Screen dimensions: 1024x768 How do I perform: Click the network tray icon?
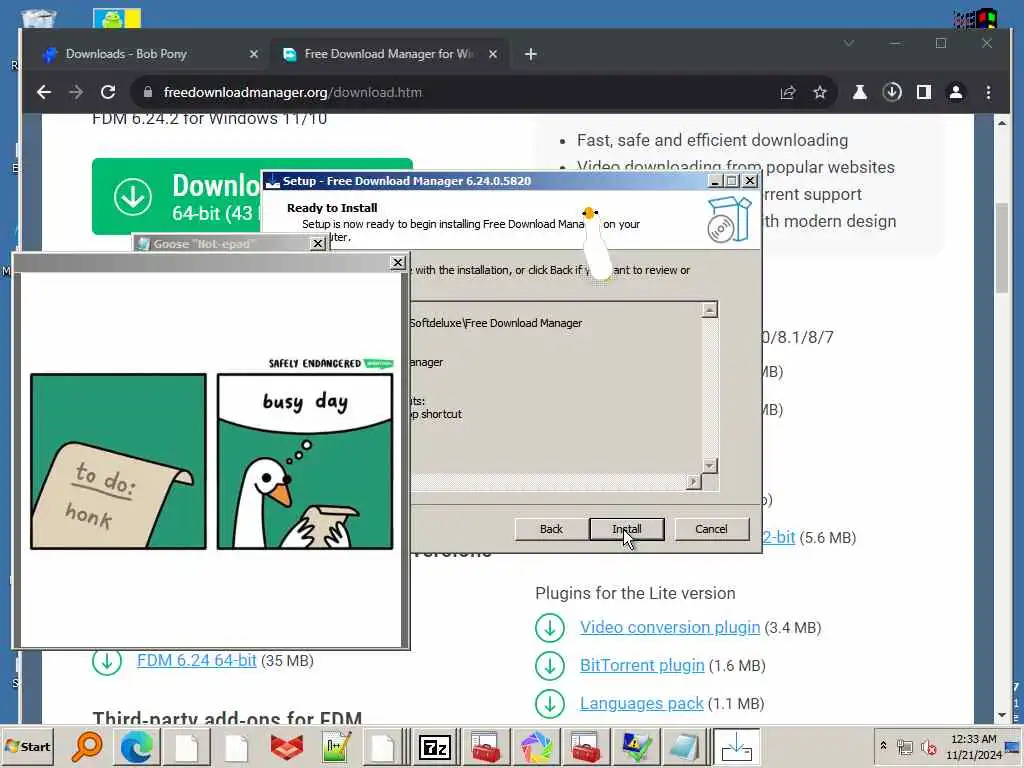click(x=905, y=746)
